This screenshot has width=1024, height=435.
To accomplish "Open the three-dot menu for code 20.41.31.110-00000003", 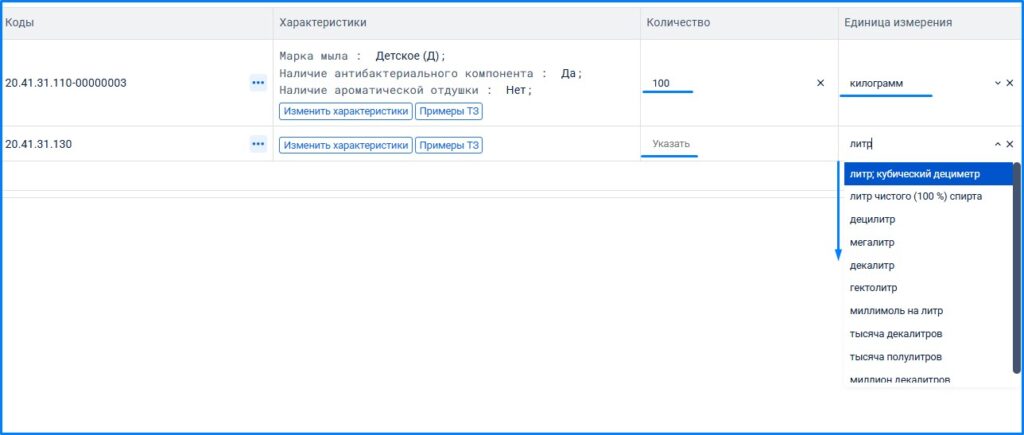I will [x=258, y=83].
